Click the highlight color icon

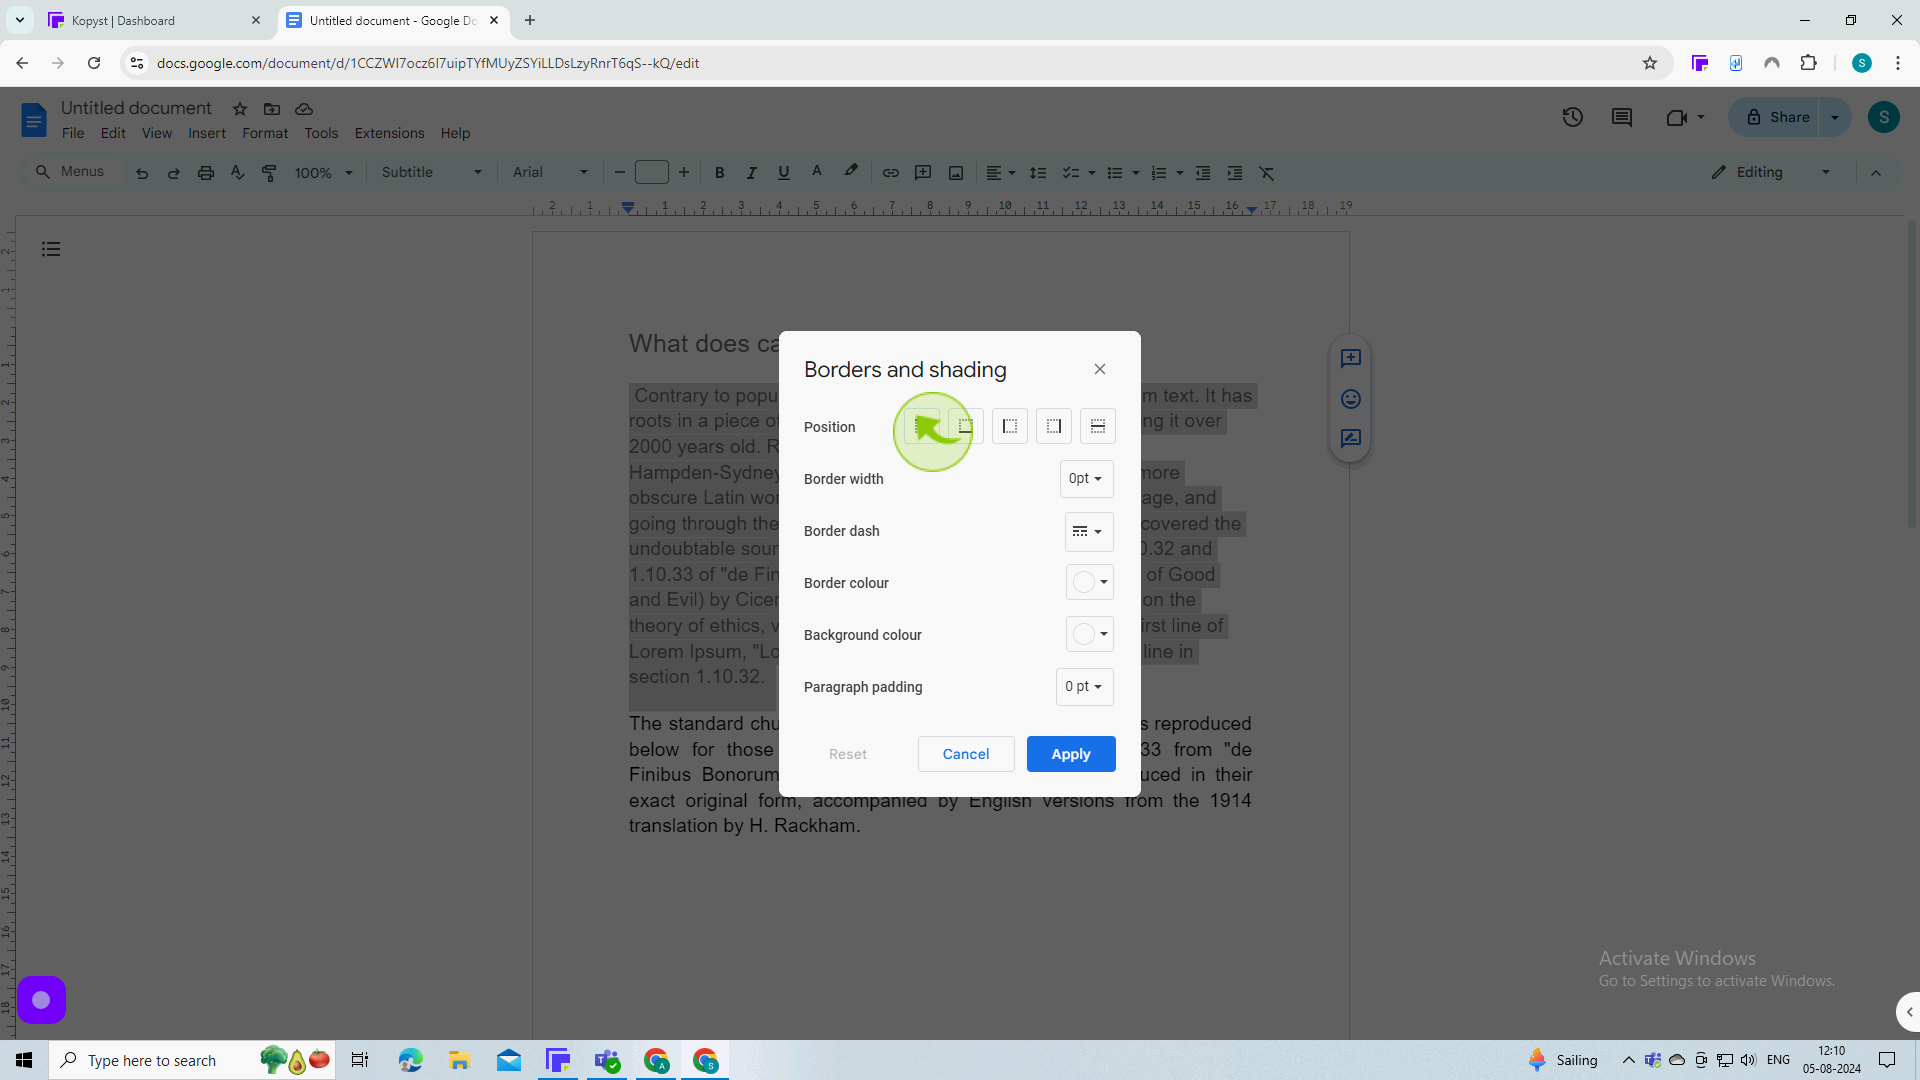[849, 173]
